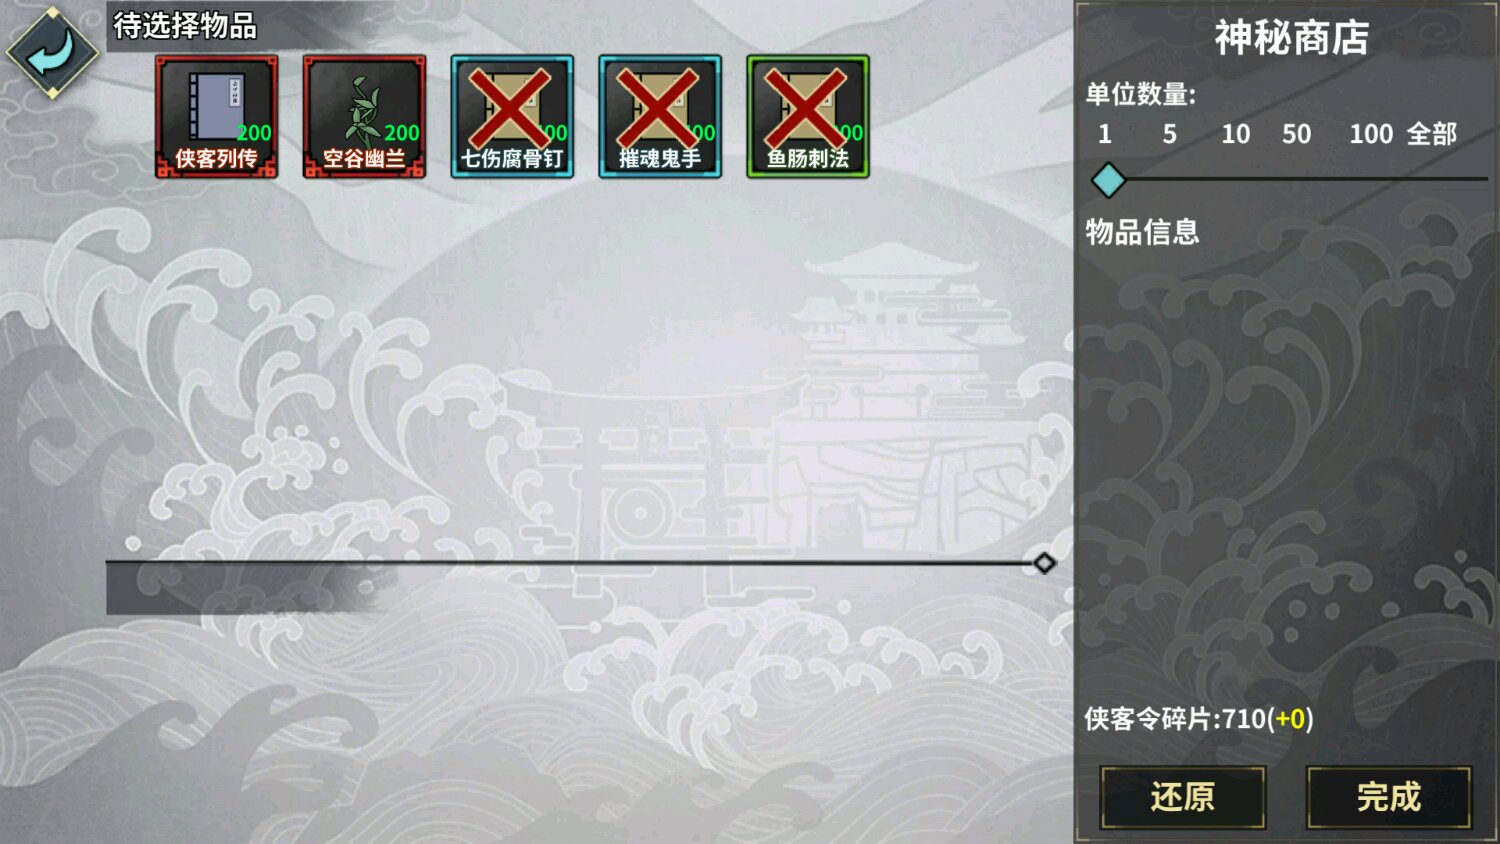Select the crossed-out 摧魂鬼手 item
Screen dimensions: 1500x844
click(660, 117)
